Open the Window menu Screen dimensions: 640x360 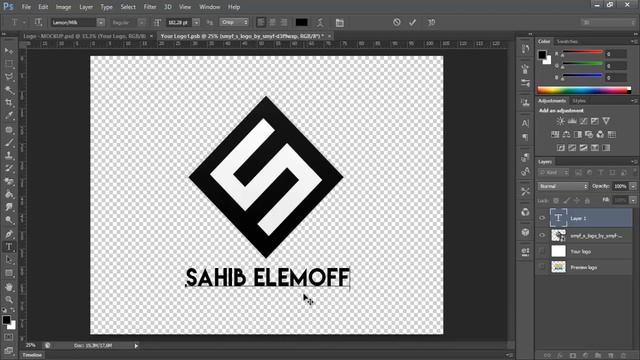coord(210,7)
